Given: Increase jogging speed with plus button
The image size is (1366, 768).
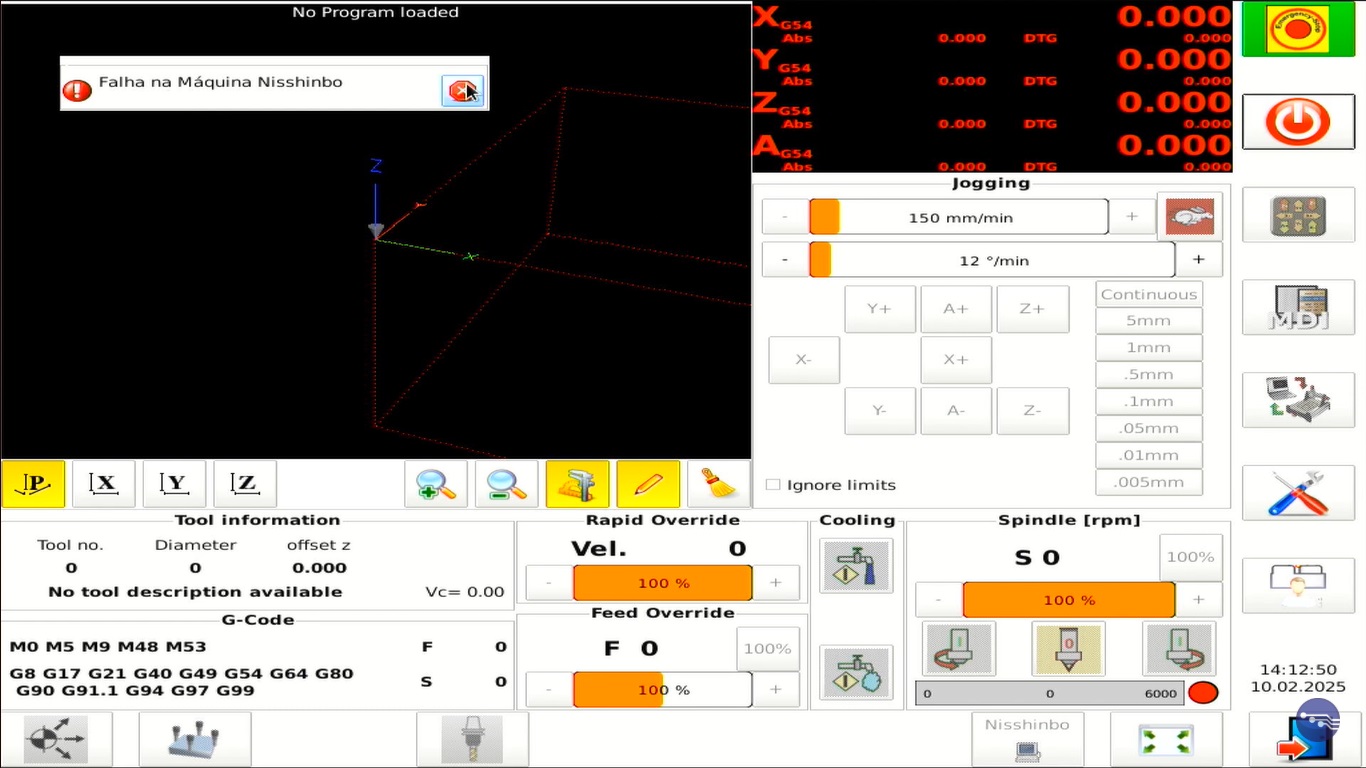Looking at the screenshot, I should click(x=1132, y=217).
